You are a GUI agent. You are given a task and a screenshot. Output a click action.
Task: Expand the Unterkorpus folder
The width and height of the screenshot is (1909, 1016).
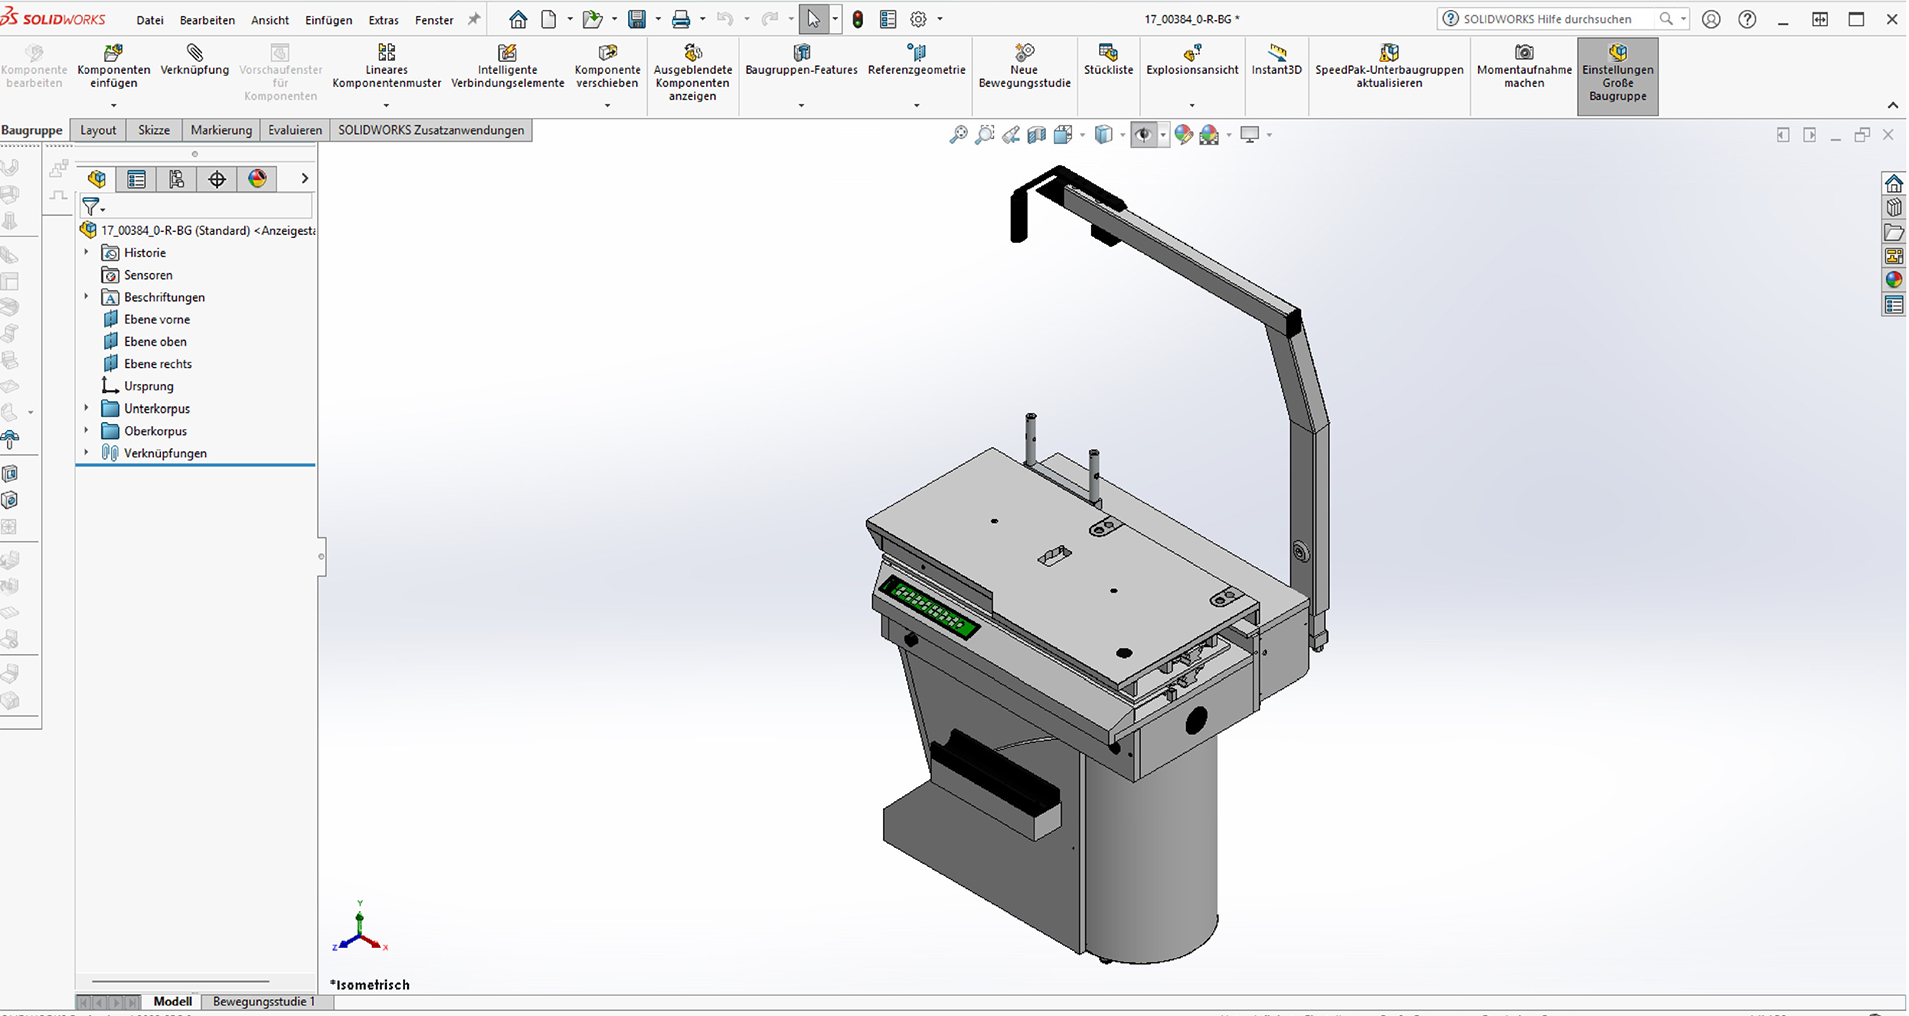86,408
